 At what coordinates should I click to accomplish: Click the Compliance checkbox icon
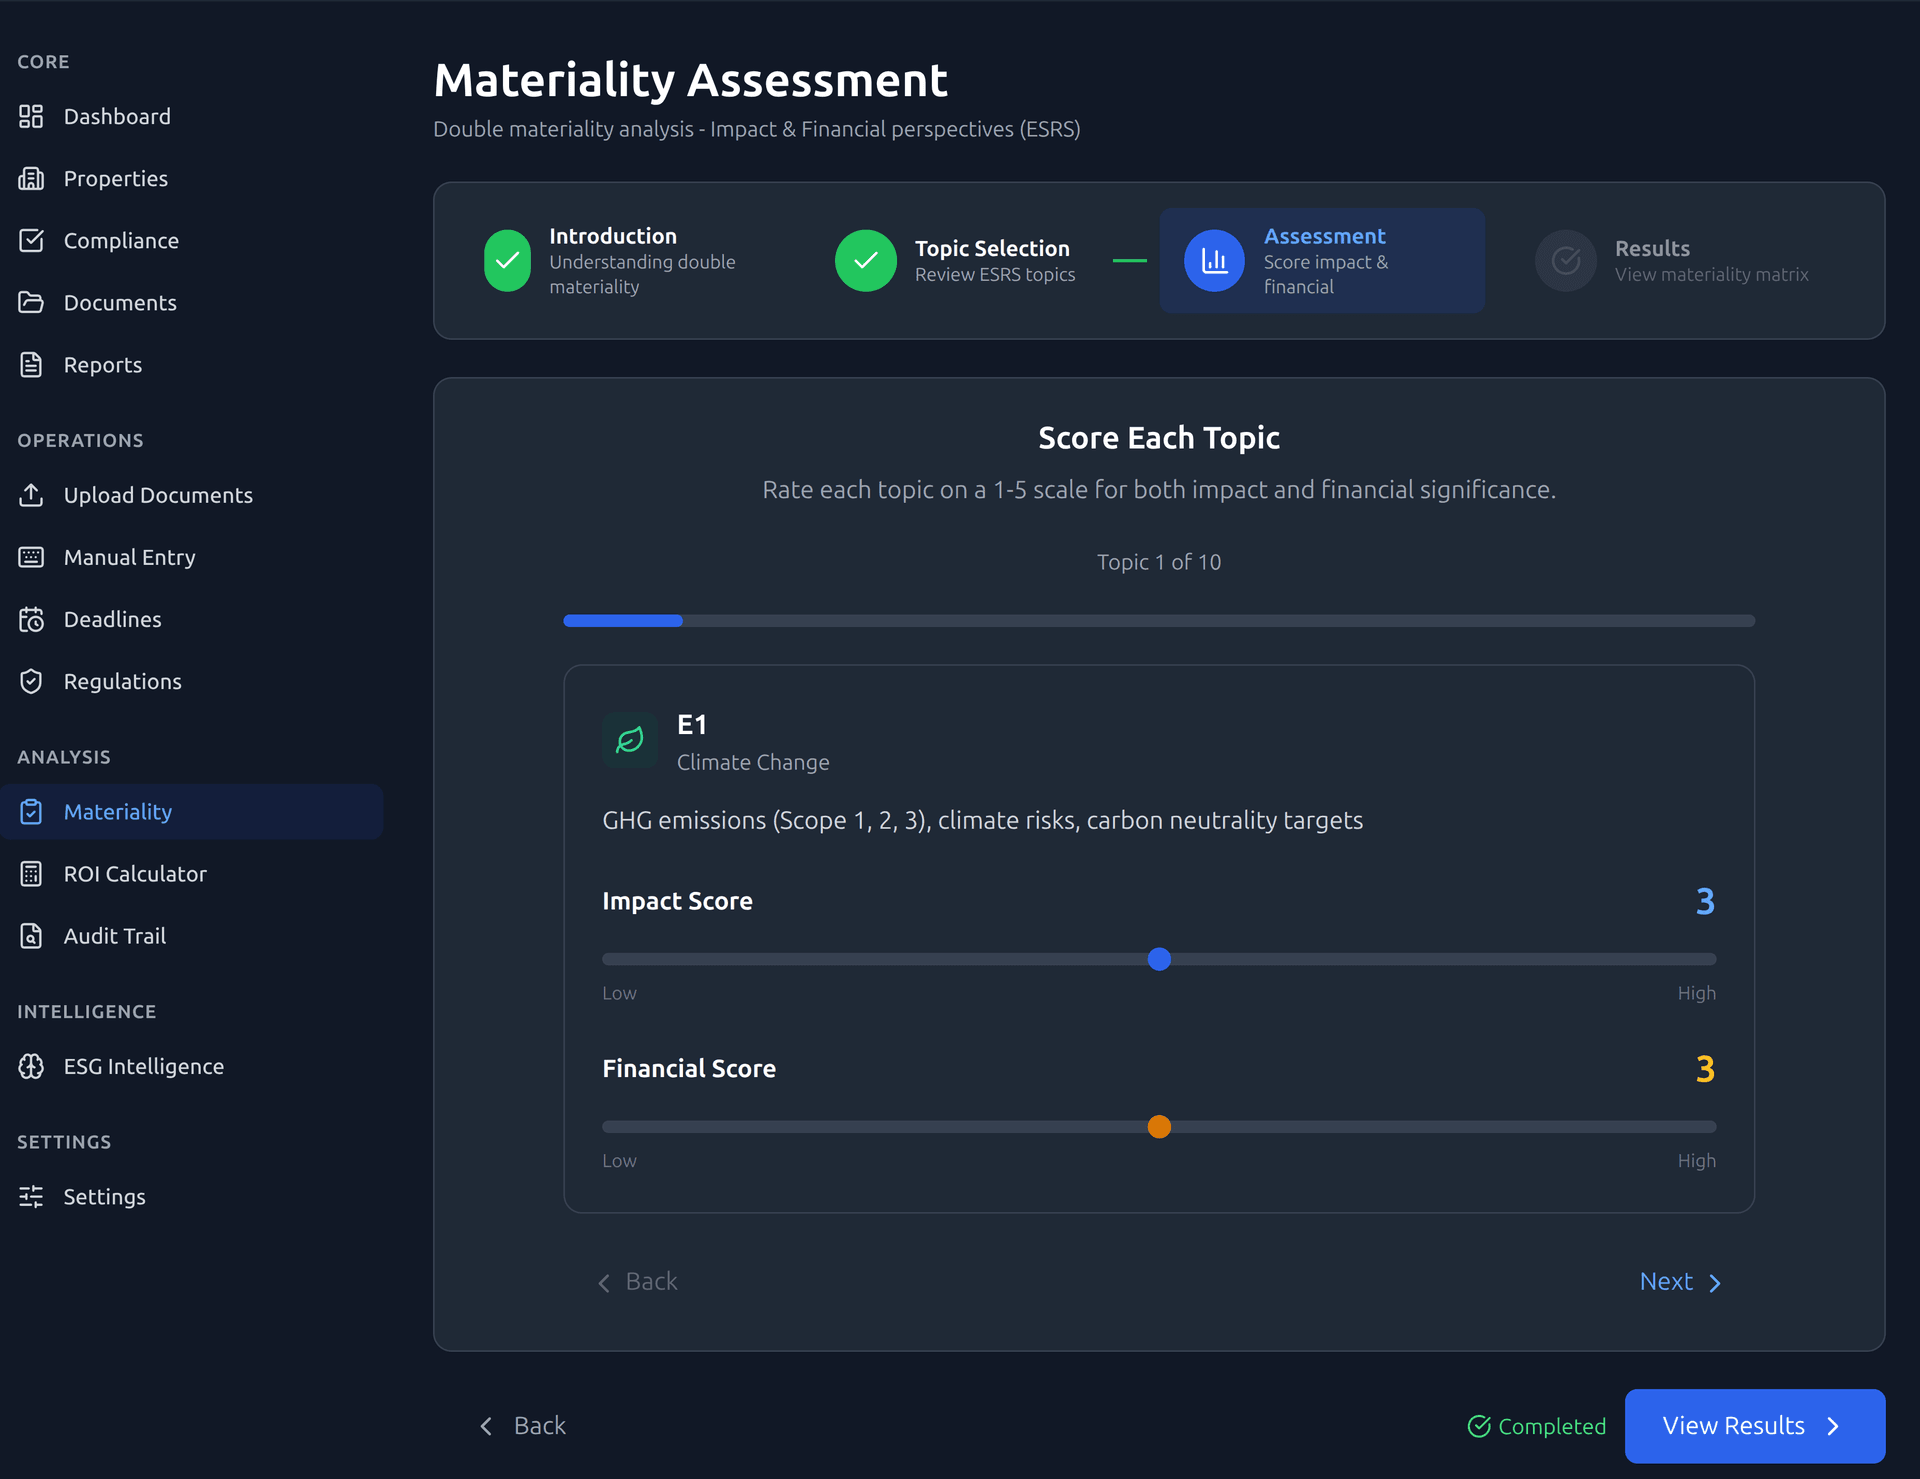click(31, 241)
